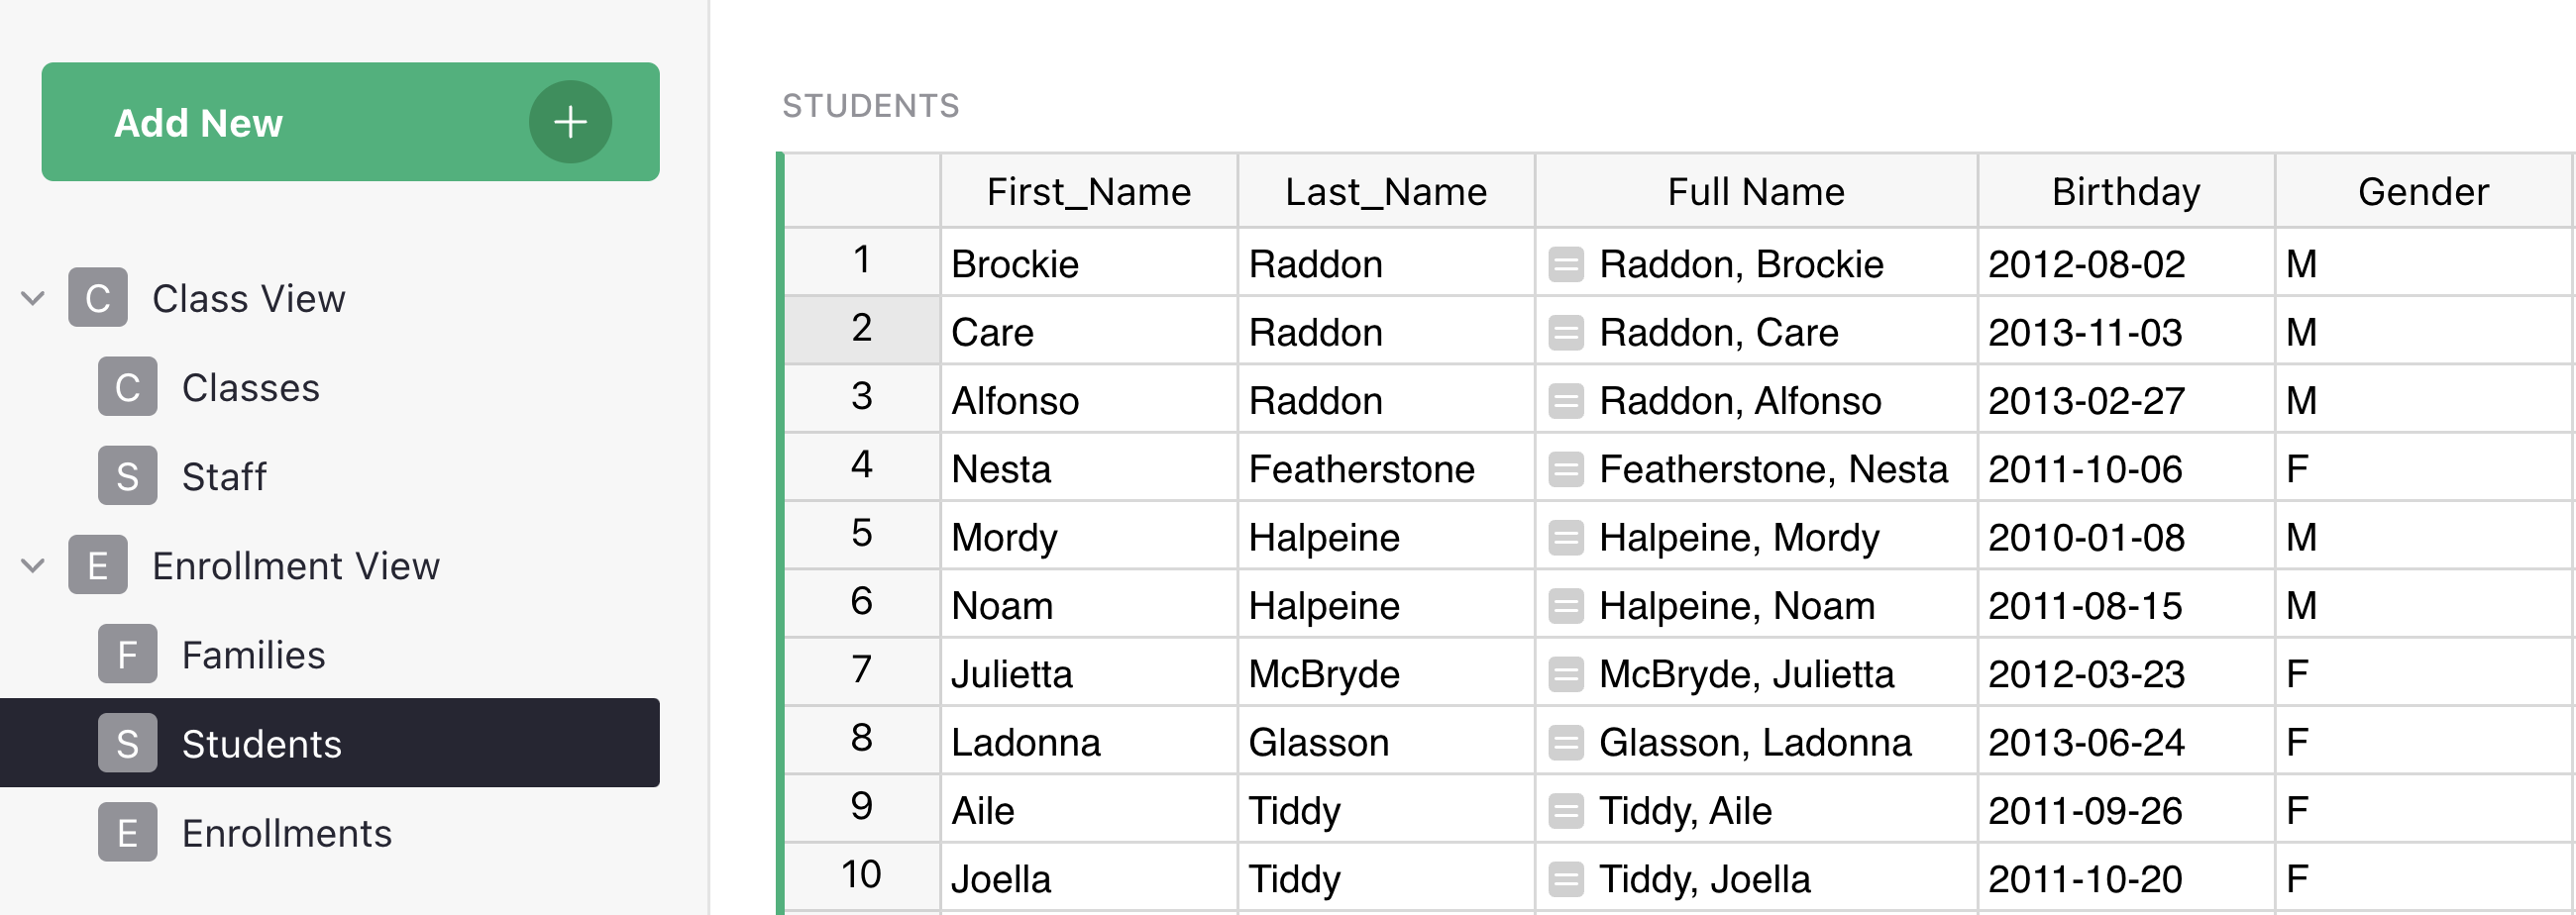The height and width of the screenshot is (915, 2576).
Task: Click formula icon beside Featherstone, Nesta
Action: tap(1565, 470)
